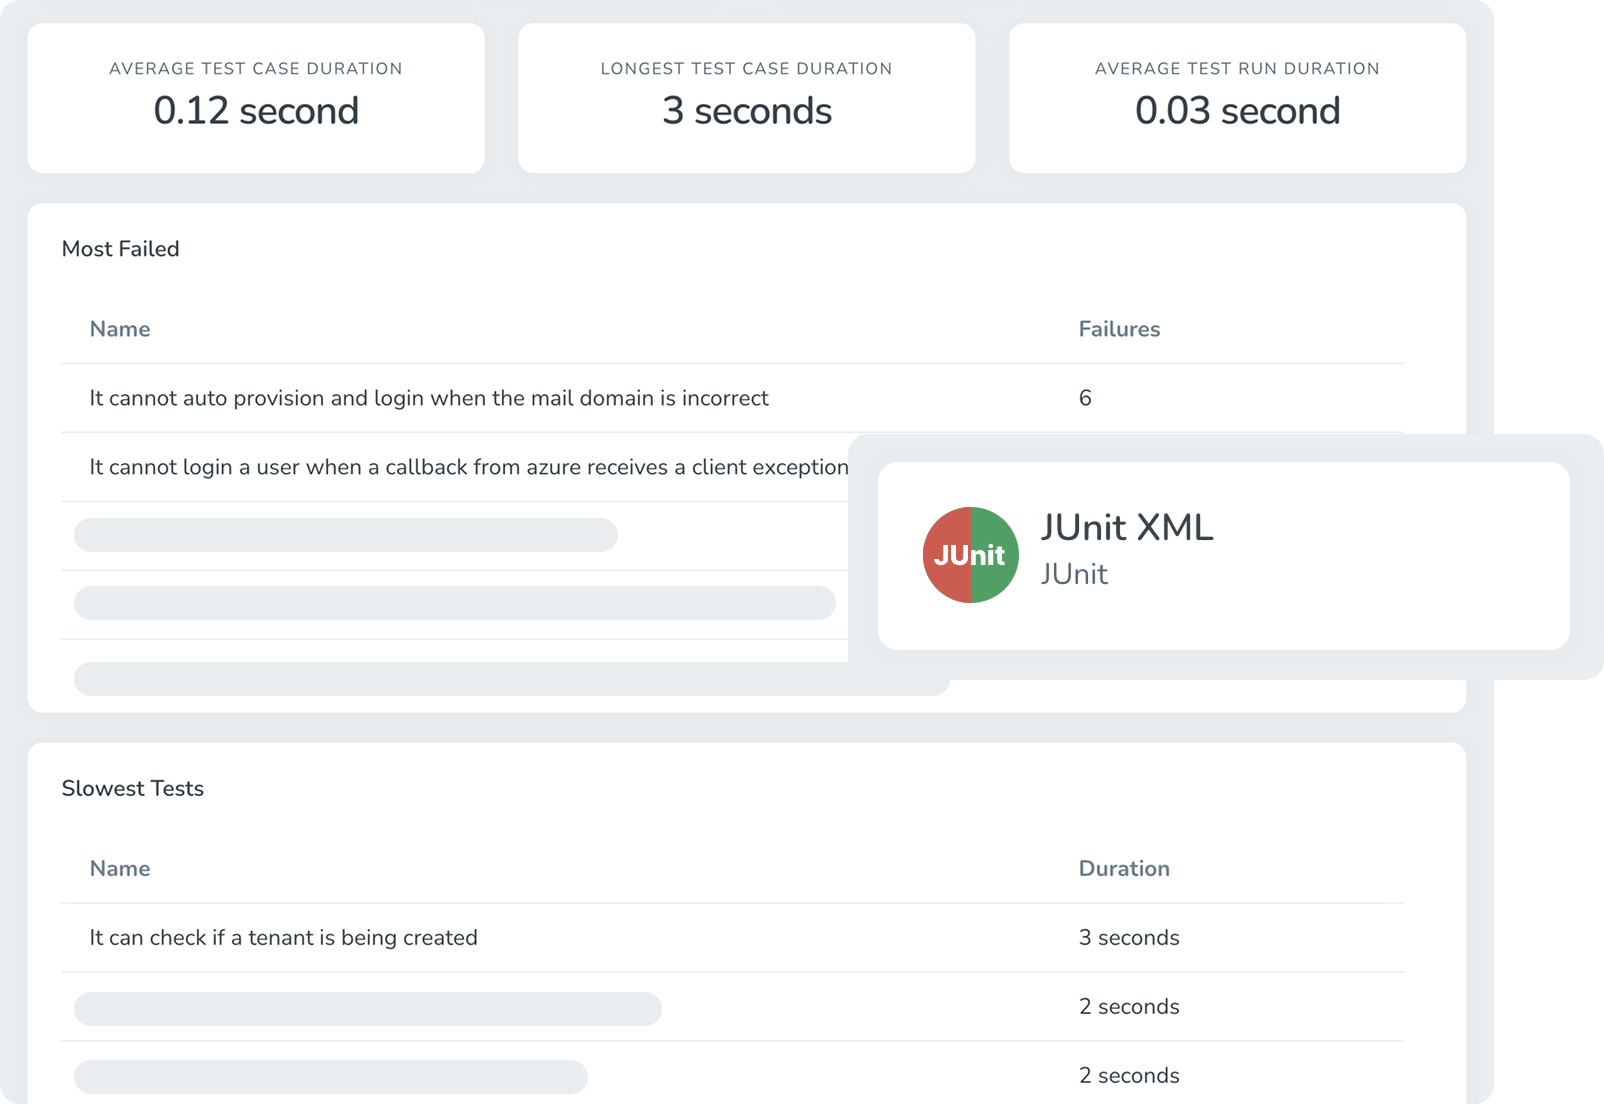Open the tenant is being created test row
The height and width of the screenshot is (1104, 1604).
pyautogui.click(x=732, y=937)
